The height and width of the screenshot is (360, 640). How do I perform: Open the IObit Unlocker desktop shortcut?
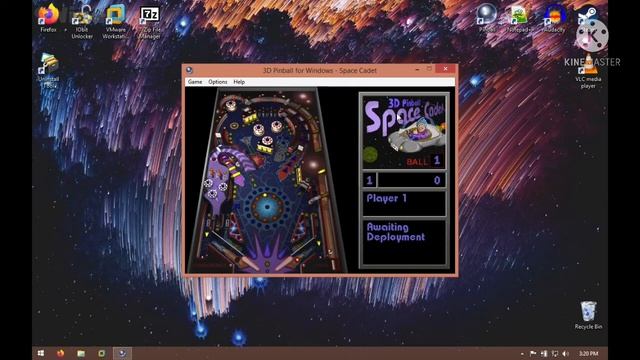click(x=82, y=22)
